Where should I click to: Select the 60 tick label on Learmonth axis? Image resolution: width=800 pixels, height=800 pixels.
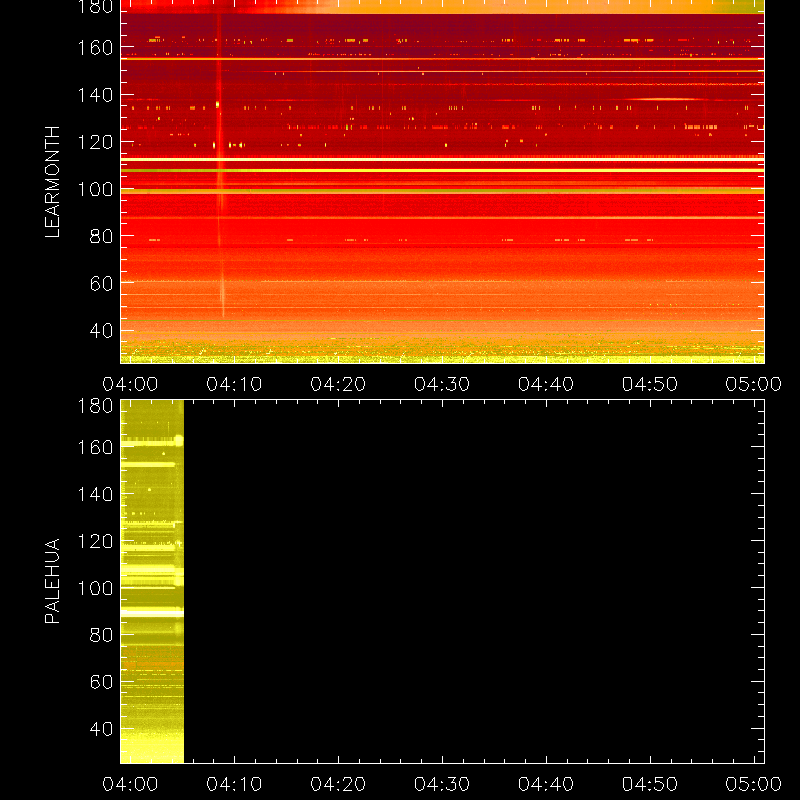click(x=101, y=283)
